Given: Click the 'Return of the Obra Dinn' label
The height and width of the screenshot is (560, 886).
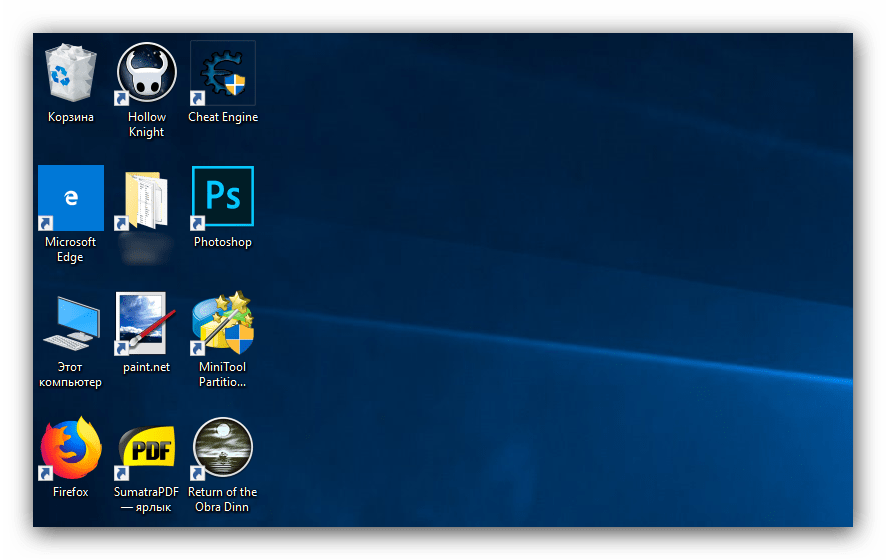Looking at the screenshot, I should (223, 499).
